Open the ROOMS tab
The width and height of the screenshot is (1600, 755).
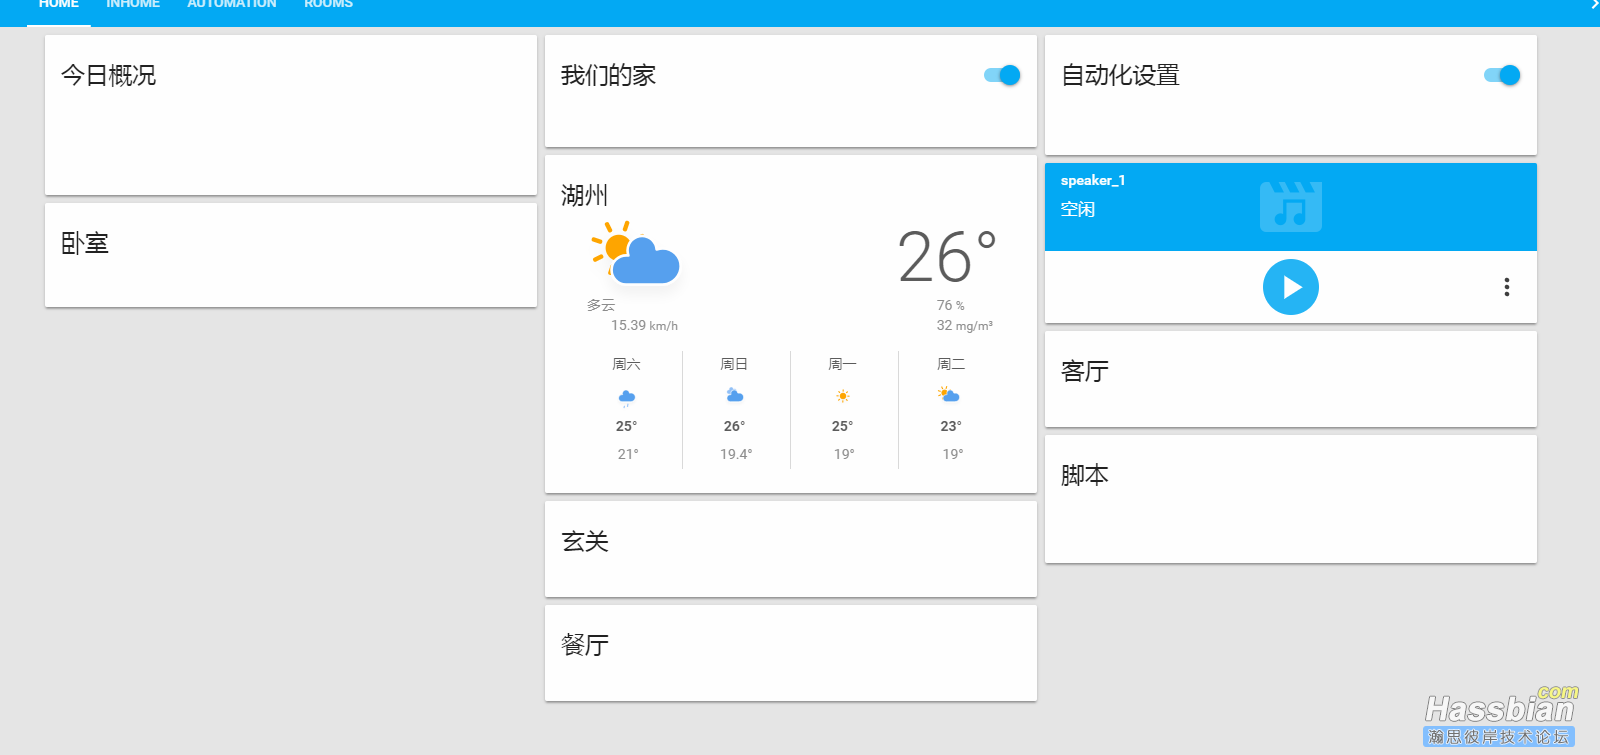329,6
